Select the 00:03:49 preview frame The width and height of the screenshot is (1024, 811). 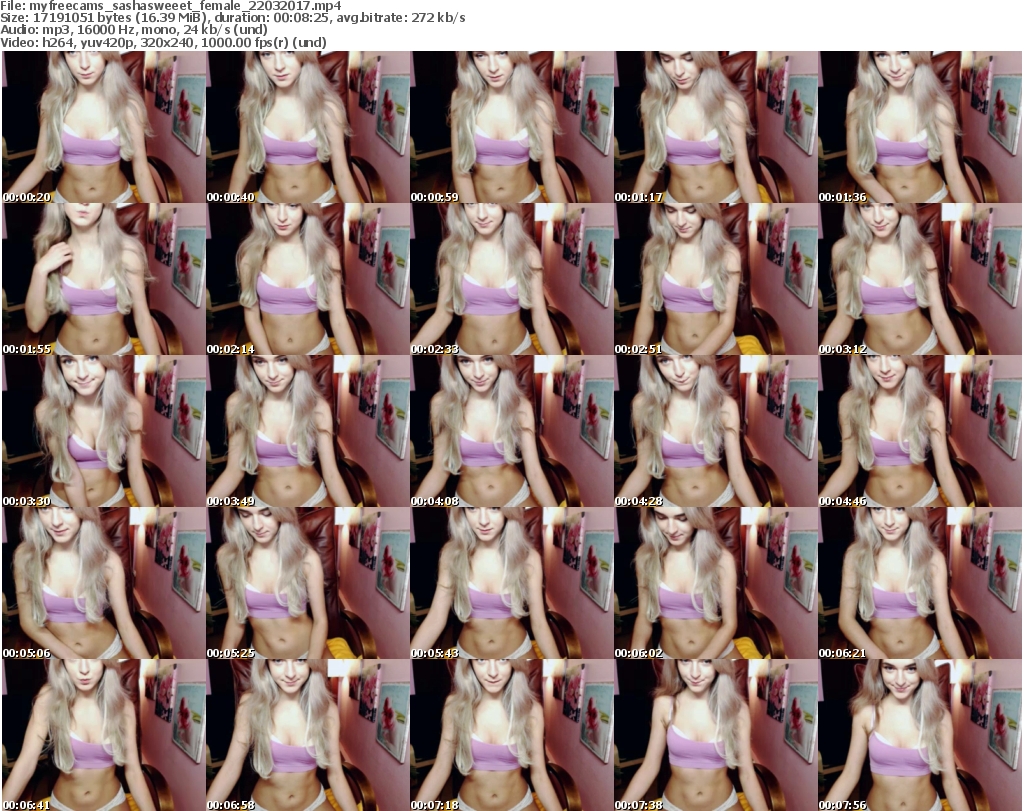(x=308, y=431)
